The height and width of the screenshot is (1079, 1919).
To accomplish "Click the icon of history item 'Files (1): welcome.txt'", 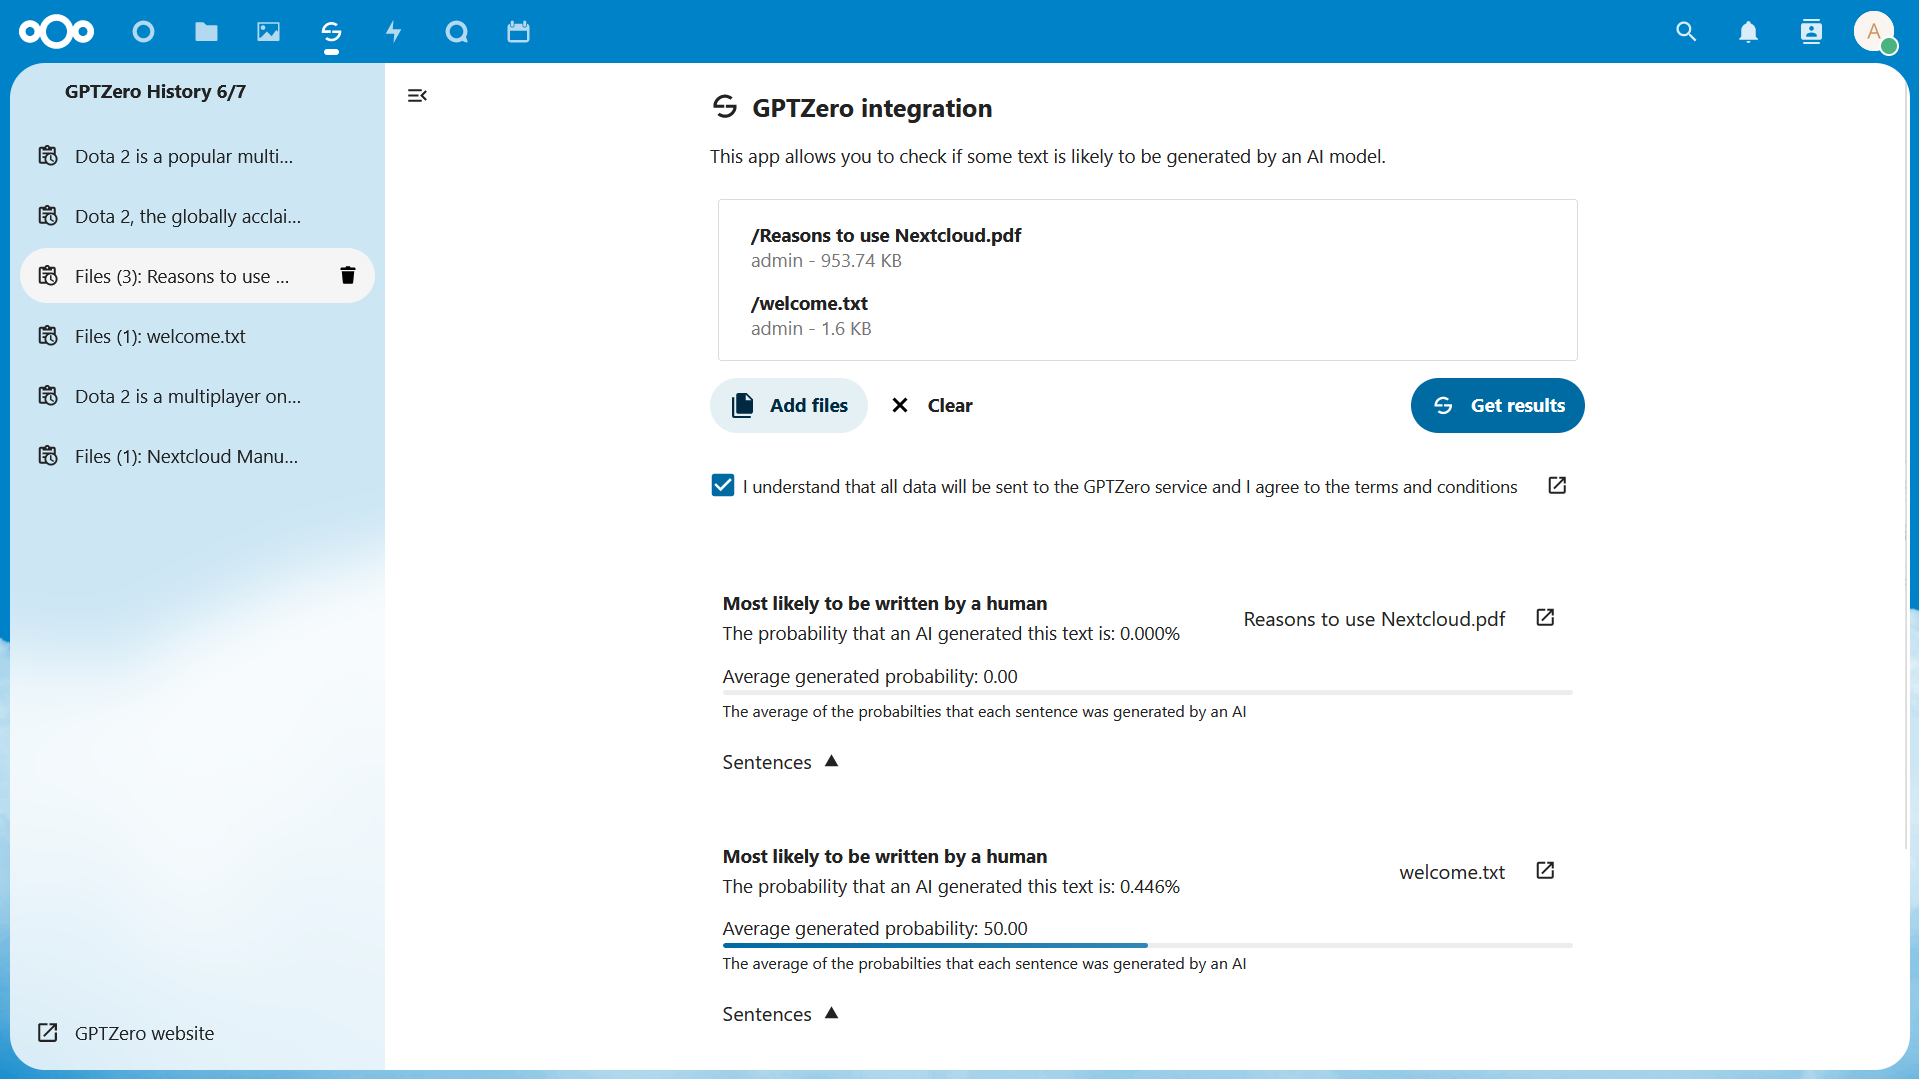I will pyautogui.click(x=48, y=336).
